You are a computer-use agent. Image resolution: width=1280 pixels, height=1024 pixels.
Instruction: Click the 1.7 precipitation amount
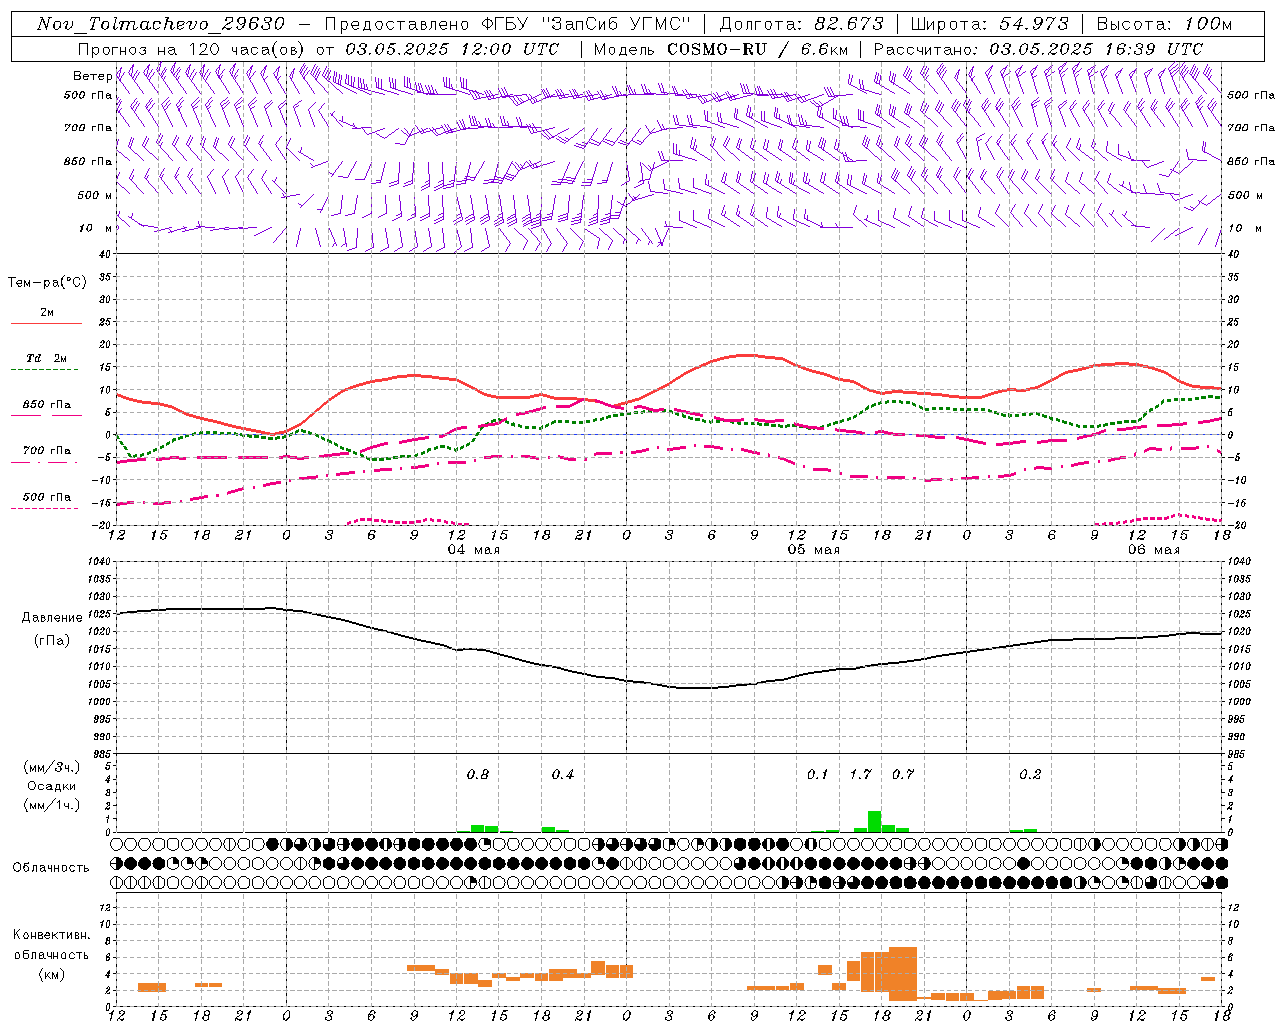[860, 775]
